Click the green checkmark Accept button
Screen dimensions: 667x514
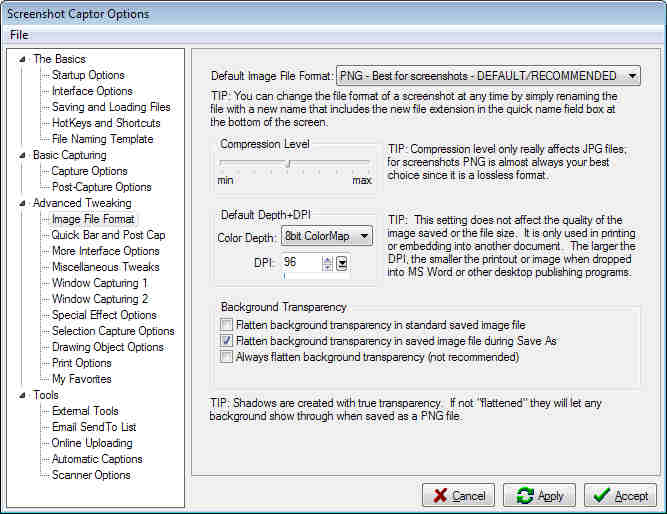pyautogui.click(x=620, y=495)
